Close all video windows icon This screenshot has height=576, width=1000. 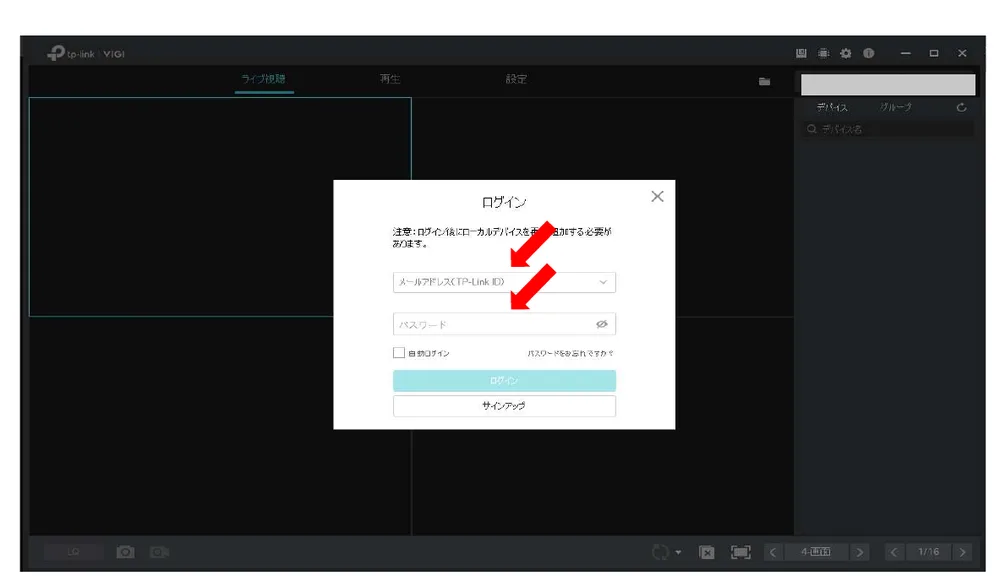(707, 552)
